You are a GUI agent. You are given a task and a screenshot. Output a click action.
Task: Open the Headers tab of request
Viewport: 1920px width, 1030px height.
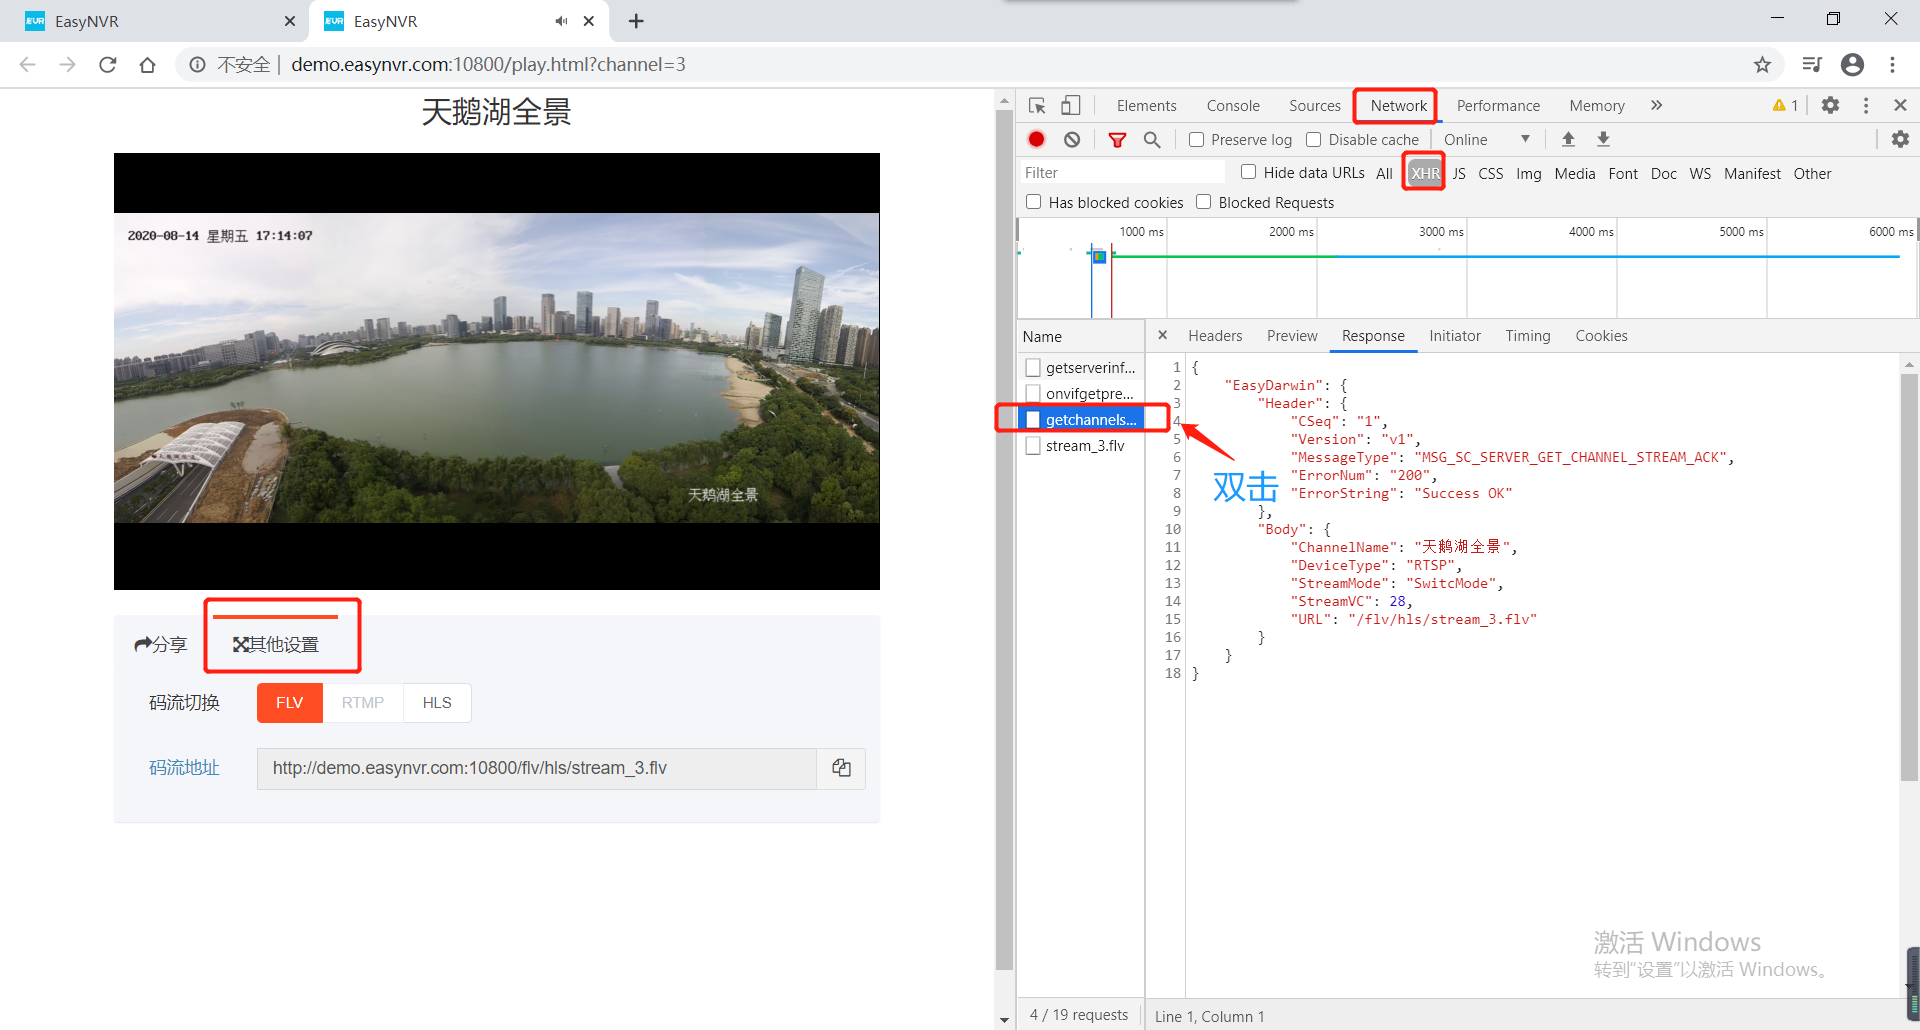pos(1215,336)
